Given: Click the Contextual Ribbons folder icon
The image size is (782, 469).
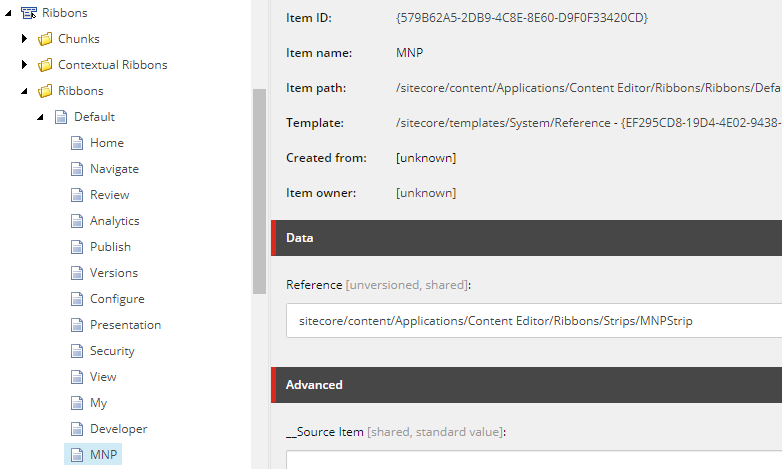Looking at the screenshot, I should pyautogui.click(x=45, y=64).
